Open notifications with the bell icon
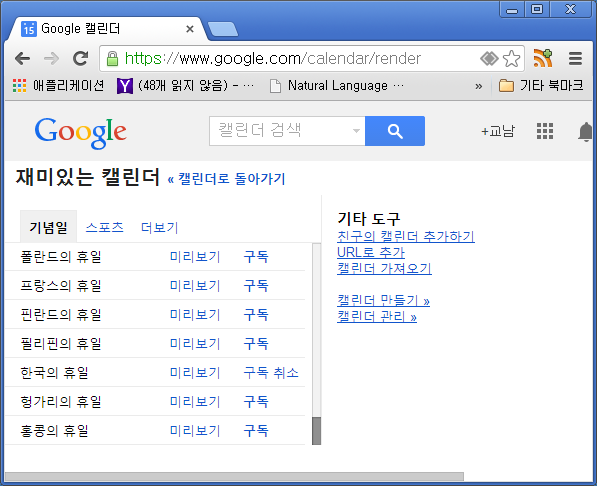 tap(586, 132)
